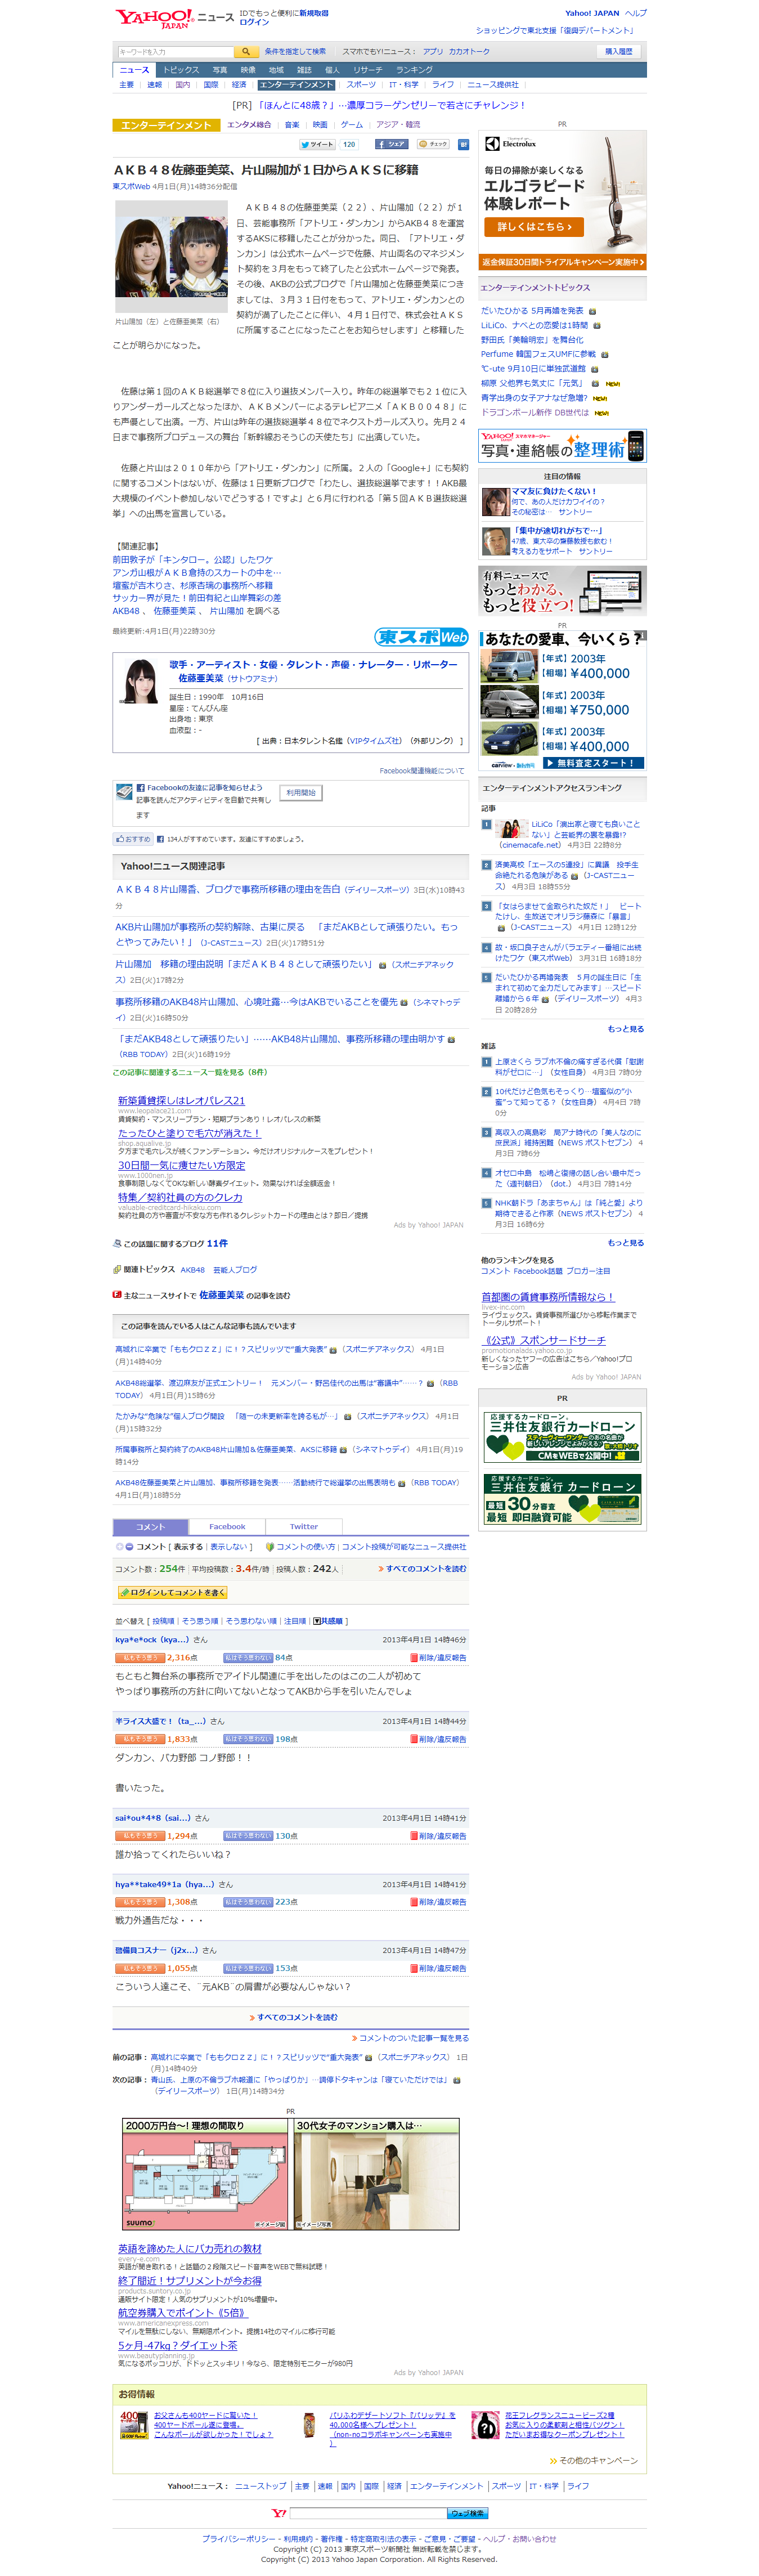The width and height of the screenshot is (759, 2576).
Task: Click the だいたひかる 5月再婚を発表 topic
Action: 532,310
